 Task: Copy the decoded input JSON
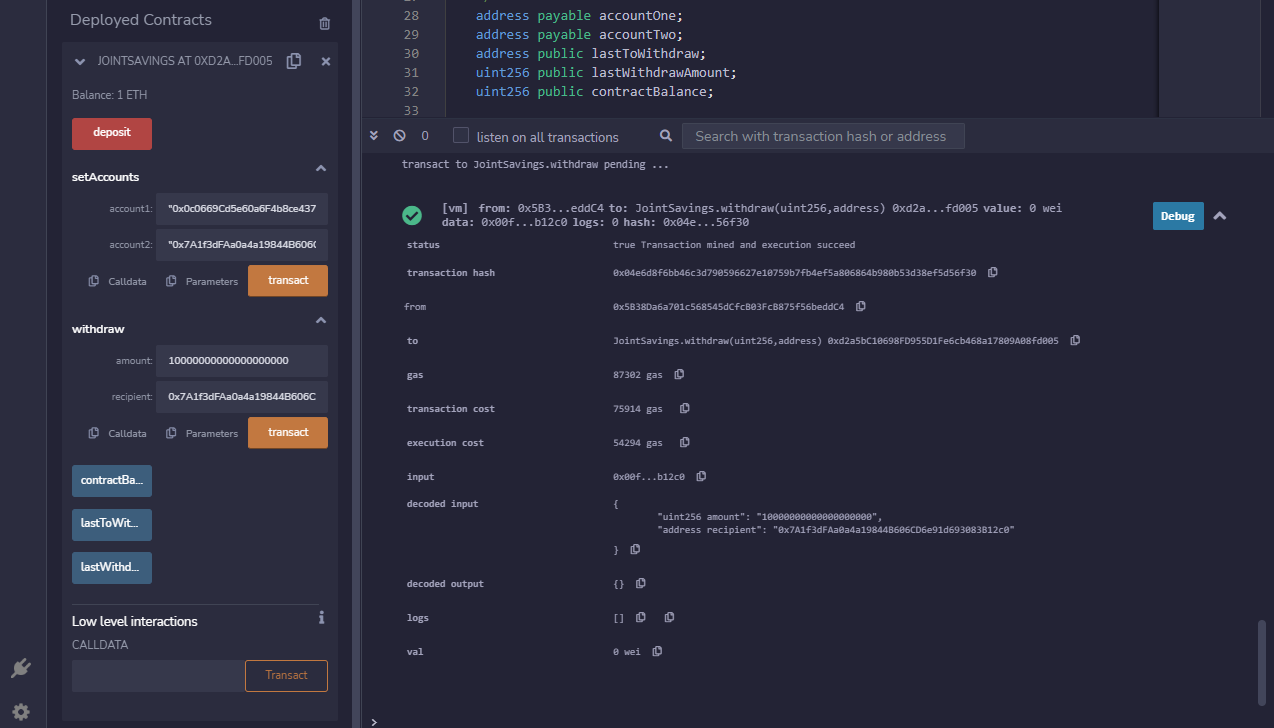pos(635,549)
